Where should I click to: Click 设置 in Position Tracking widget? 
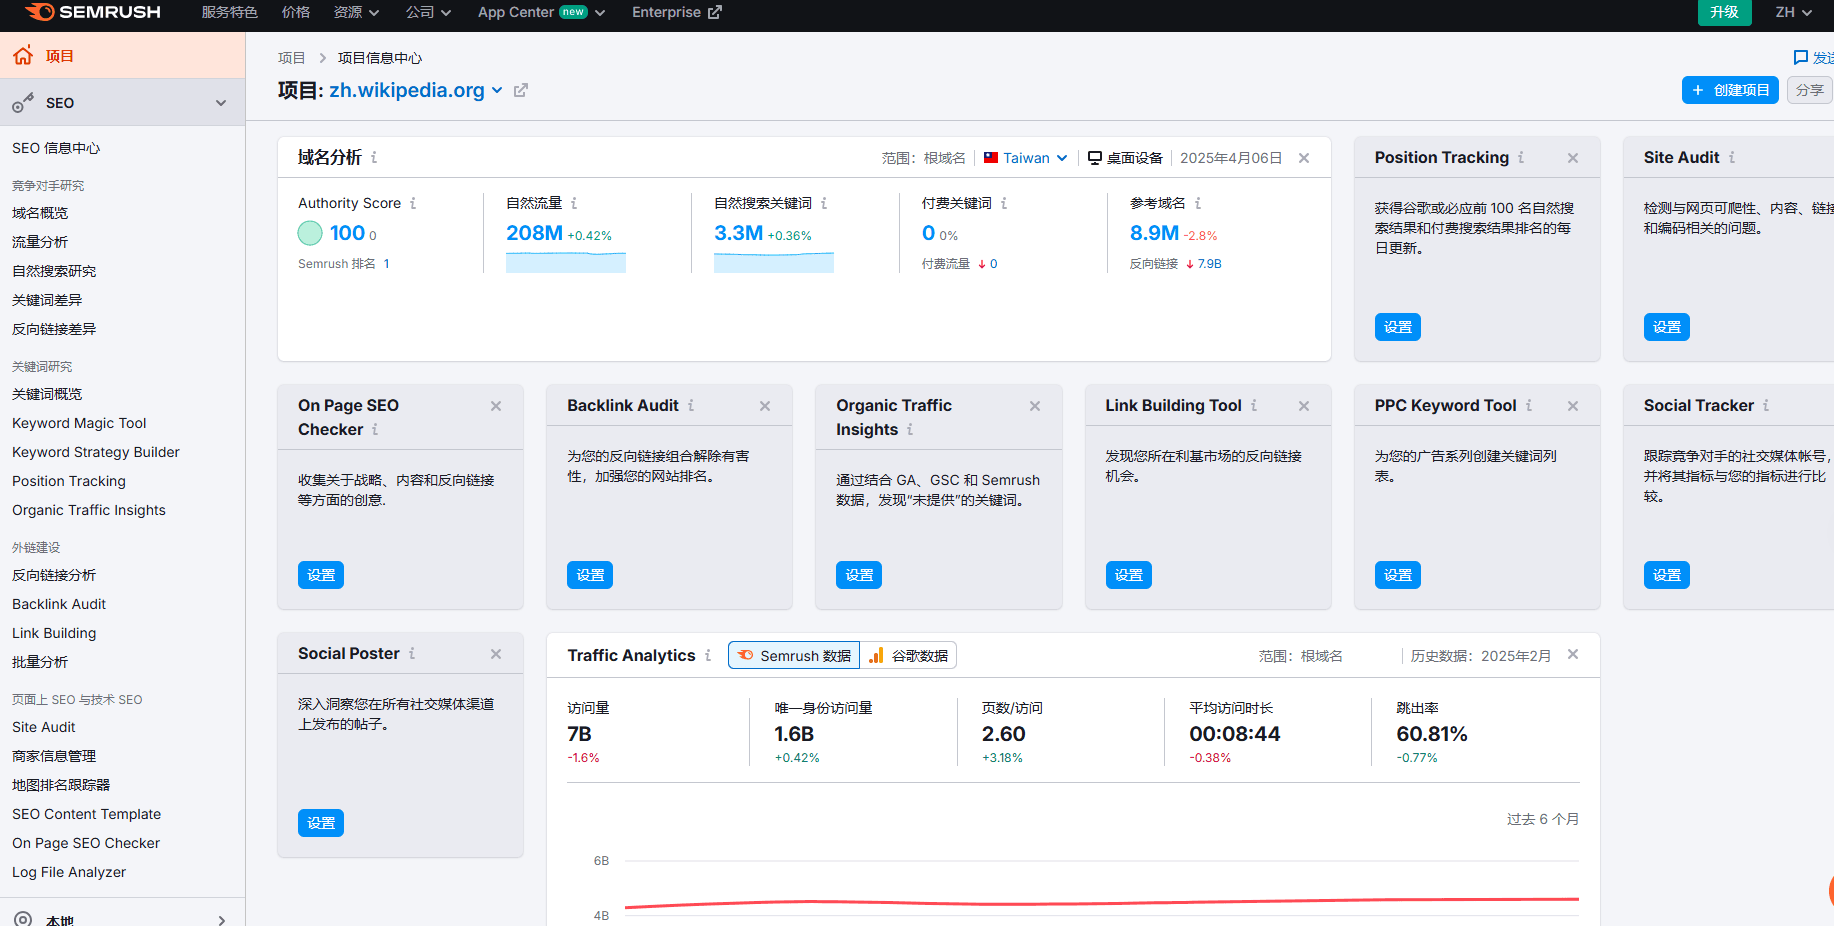click(1398, 327)
